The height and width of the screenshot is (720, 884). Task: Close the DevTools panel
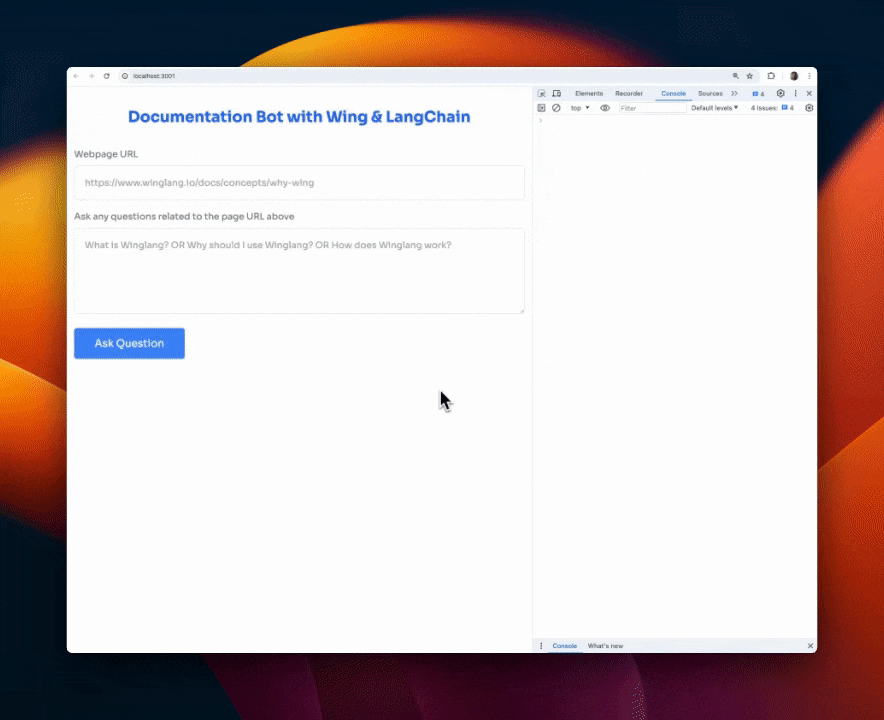pos(809,94)
